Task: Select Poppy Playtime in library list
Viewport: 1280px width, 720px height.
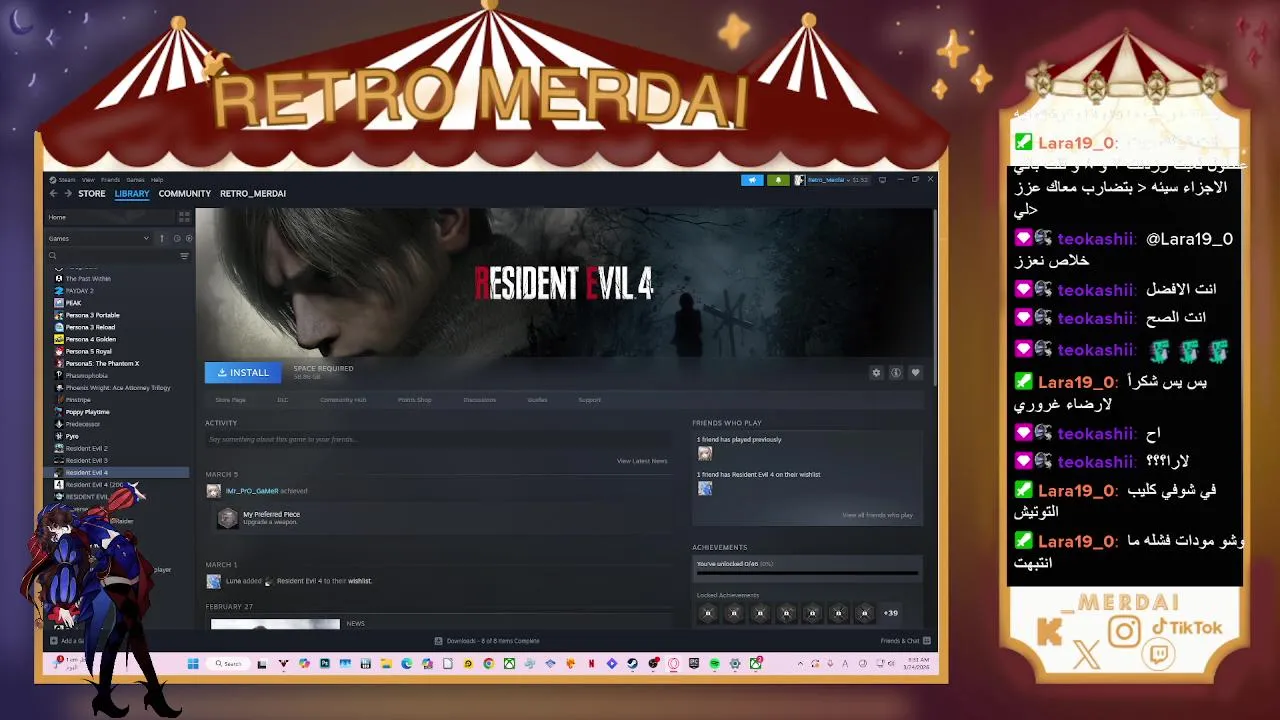Action: 87,412
